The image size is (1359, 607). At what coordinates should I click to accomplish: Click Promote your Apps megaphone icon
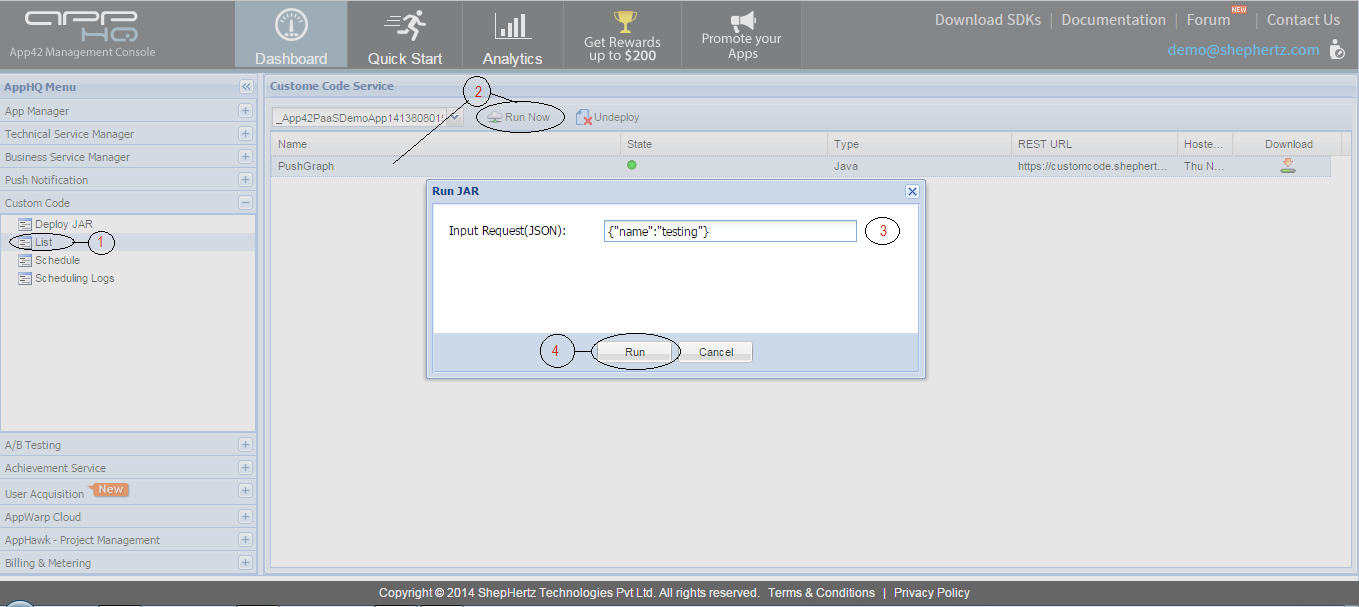click(742, 19)
